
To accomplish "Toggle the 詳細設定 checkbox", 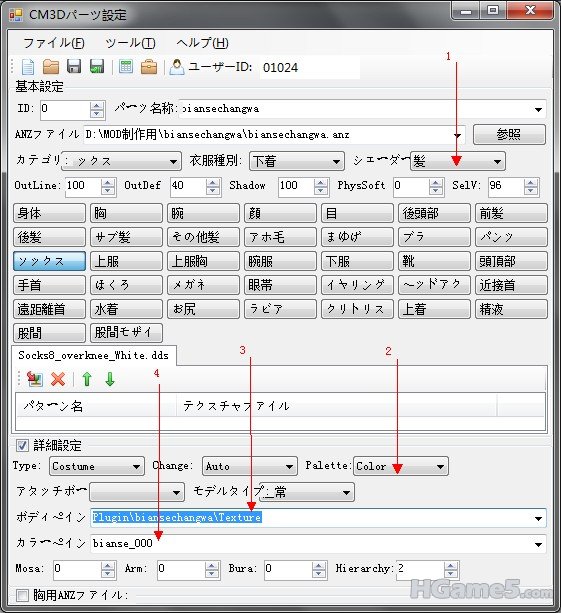I will [x=22, y=445].
